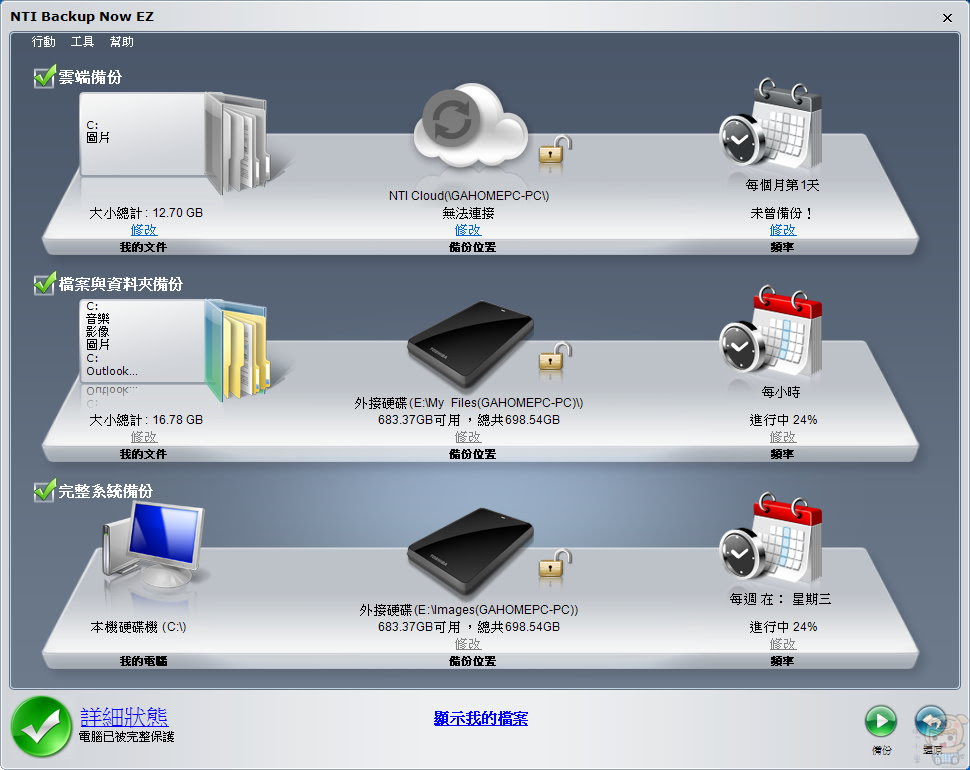Viewport: 970px width, 770px height.
Task: Toggle the 完整系統備份 checkbox
Action: click(x=44, y=492)
